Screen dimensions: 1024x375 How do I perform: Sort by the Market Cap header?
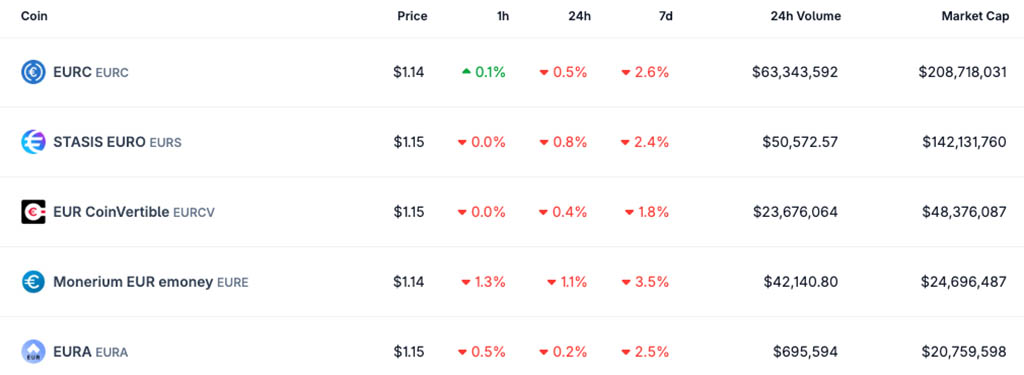point(975,16)
